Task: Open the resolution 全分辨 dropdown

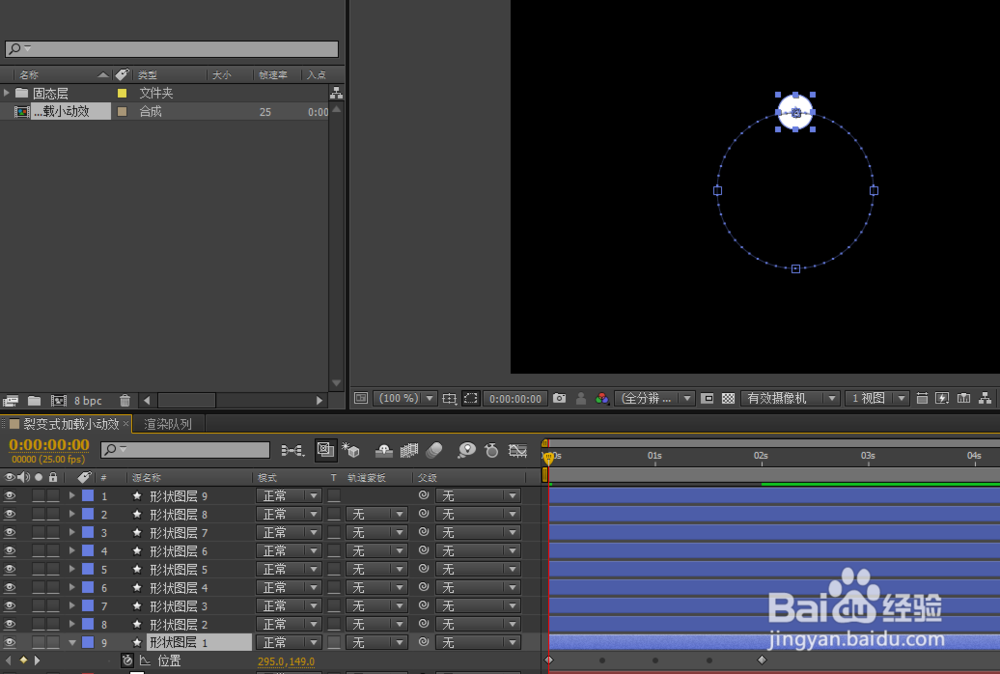Action: coord(654,399)
